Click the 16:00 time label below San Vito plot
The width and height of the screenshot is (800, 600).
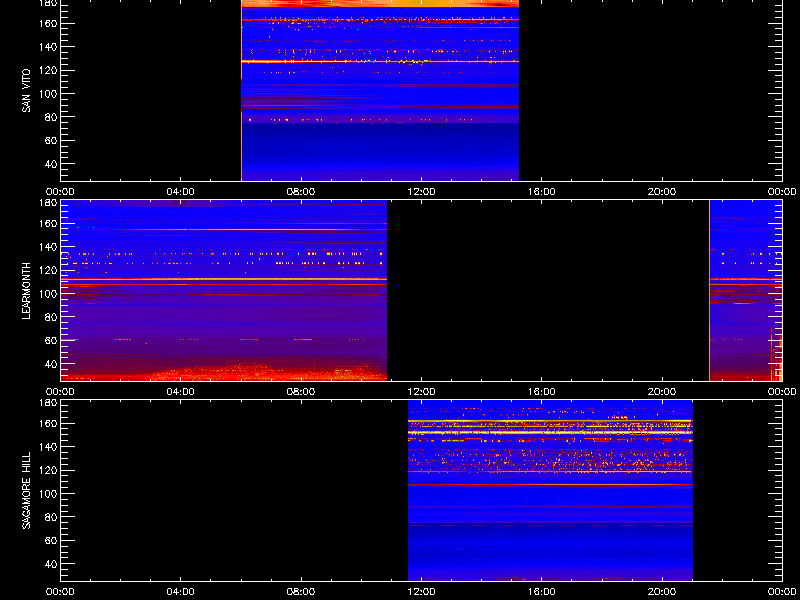coord(542,192)
